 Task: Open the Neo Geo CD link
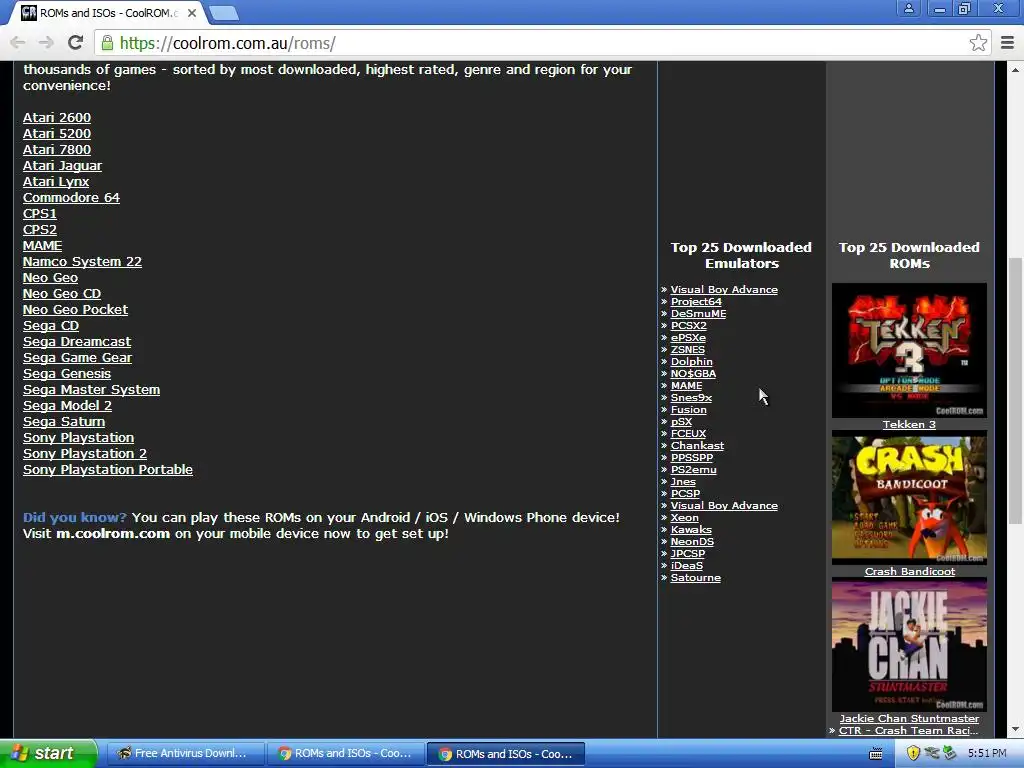click(62, 293)
